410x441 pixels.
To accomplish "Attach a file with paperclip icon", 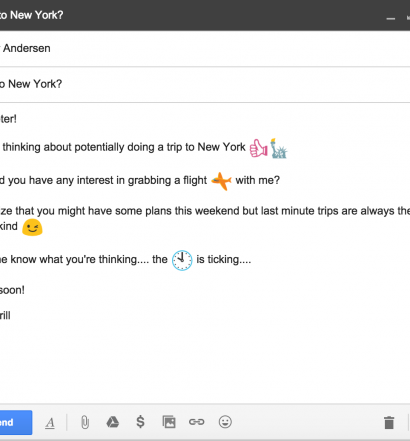I will coord(85,422).
